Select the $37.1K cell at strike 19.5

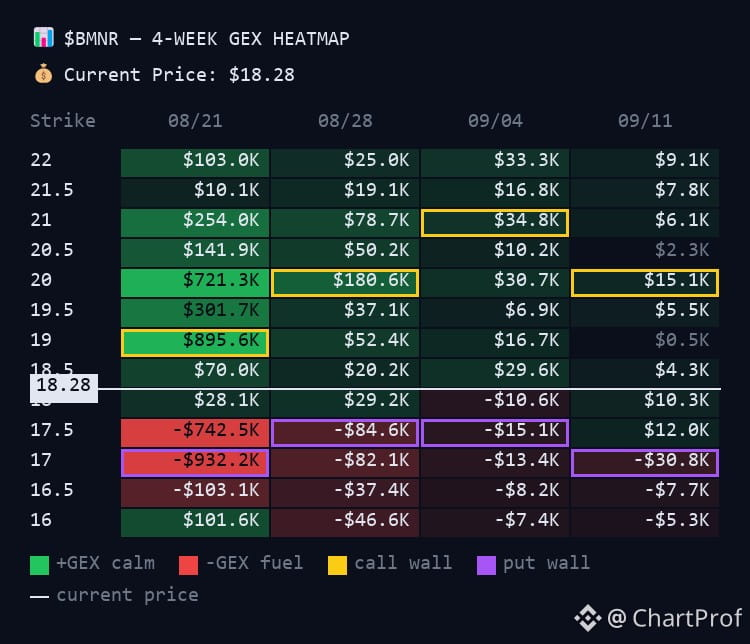(x=345, y=313)
